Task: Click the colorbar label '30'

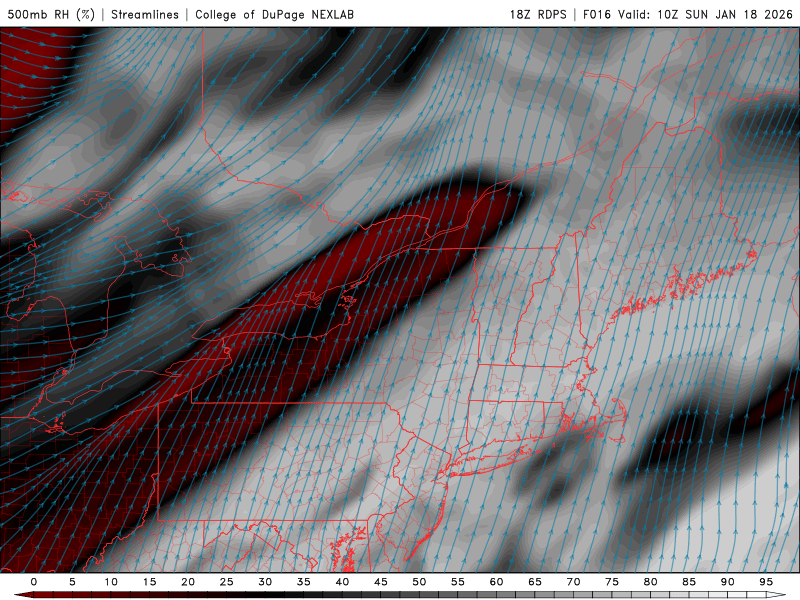Action: (265, 582)
